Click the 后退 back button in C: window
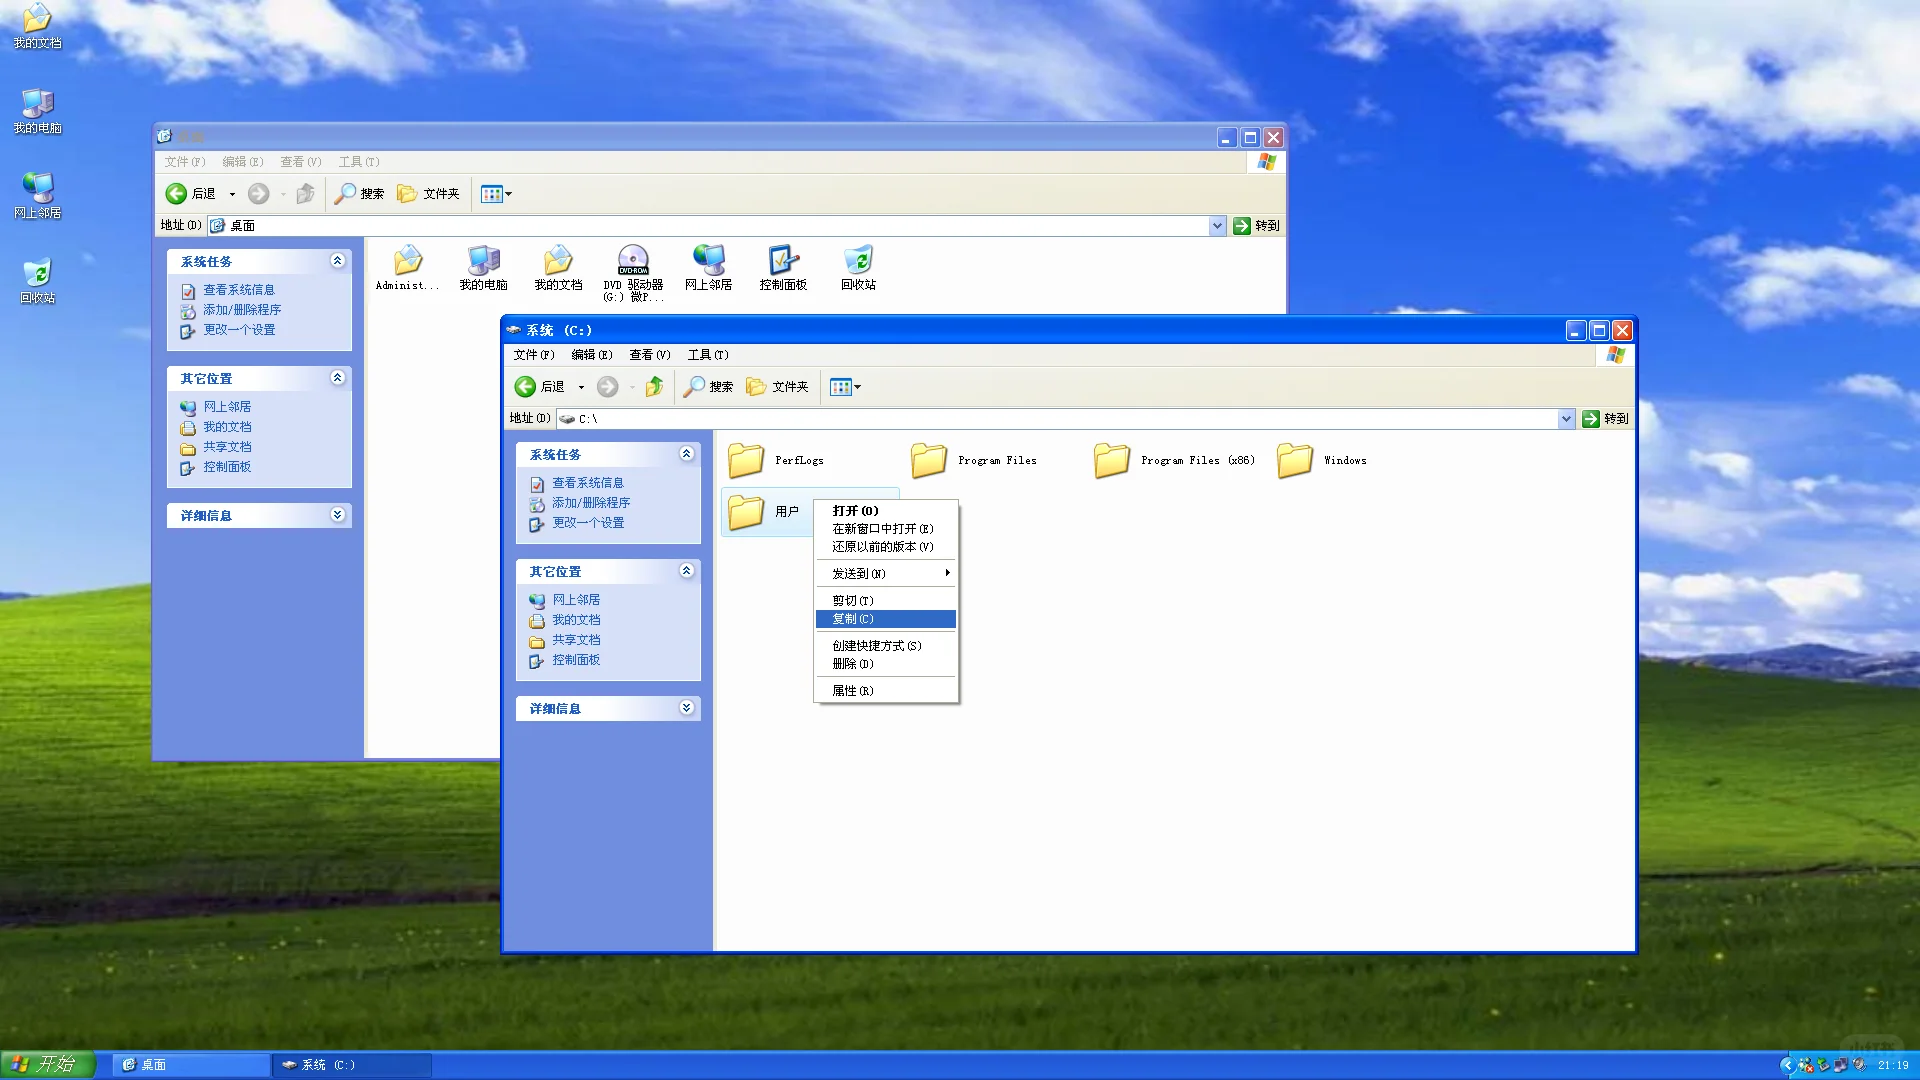Screen dimensions: 1920x1080 coord(541,387)
